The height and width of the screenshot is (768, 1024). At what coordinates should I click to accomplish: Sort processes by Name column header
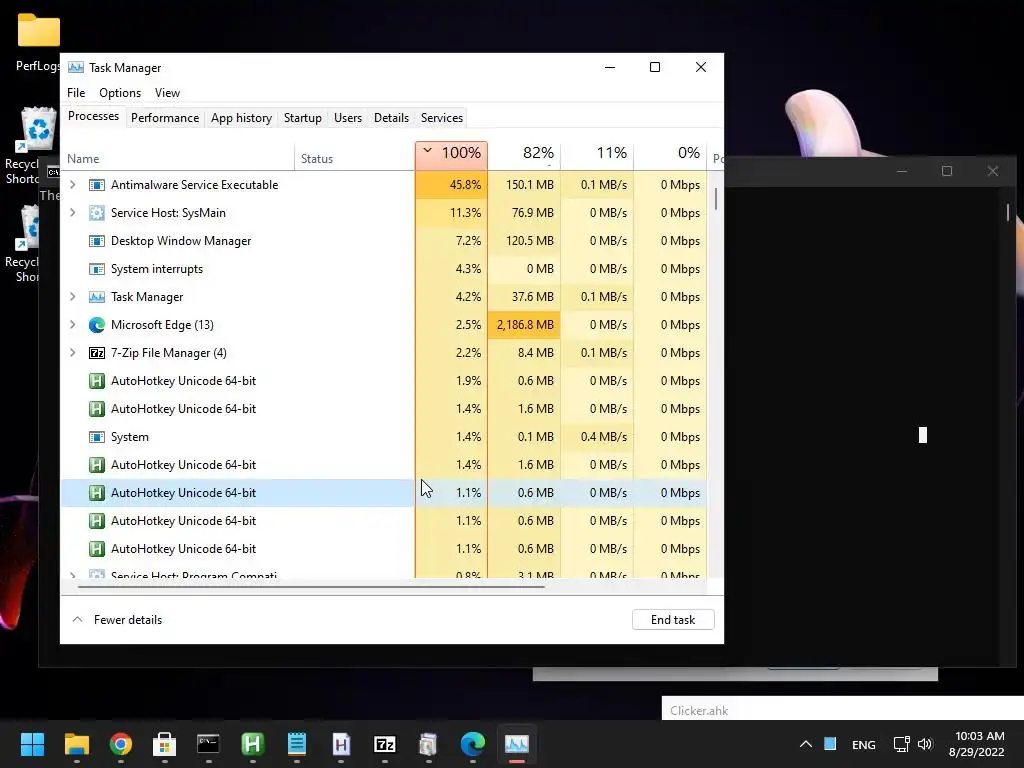pyautogui.click(x=178, y=158)
